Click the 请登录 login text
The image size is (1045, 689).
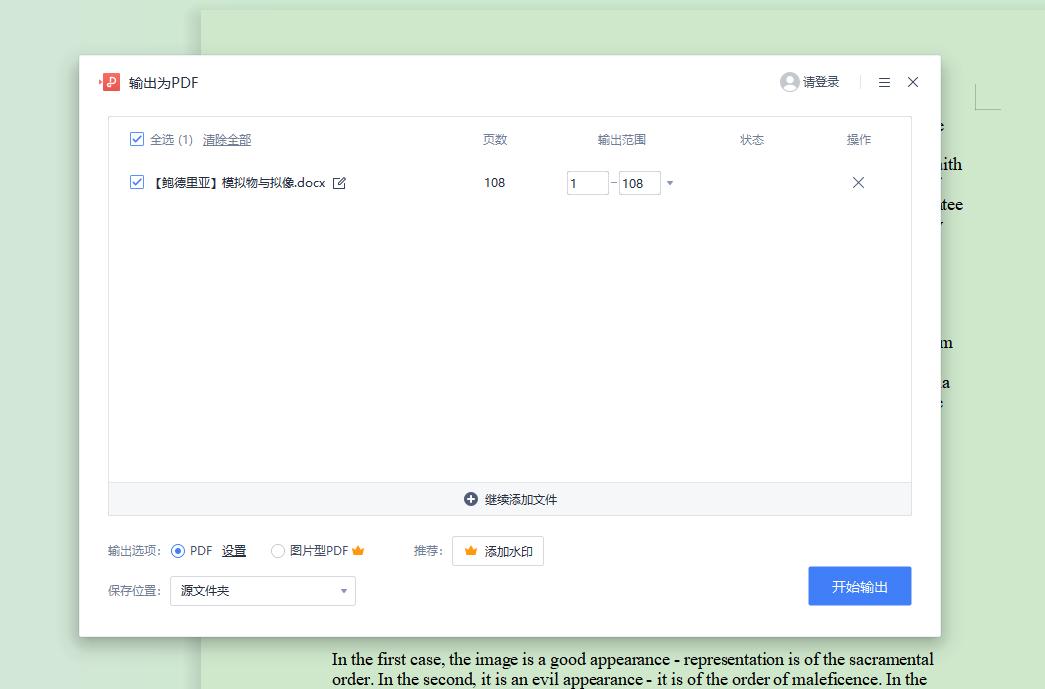pos(821,82)
